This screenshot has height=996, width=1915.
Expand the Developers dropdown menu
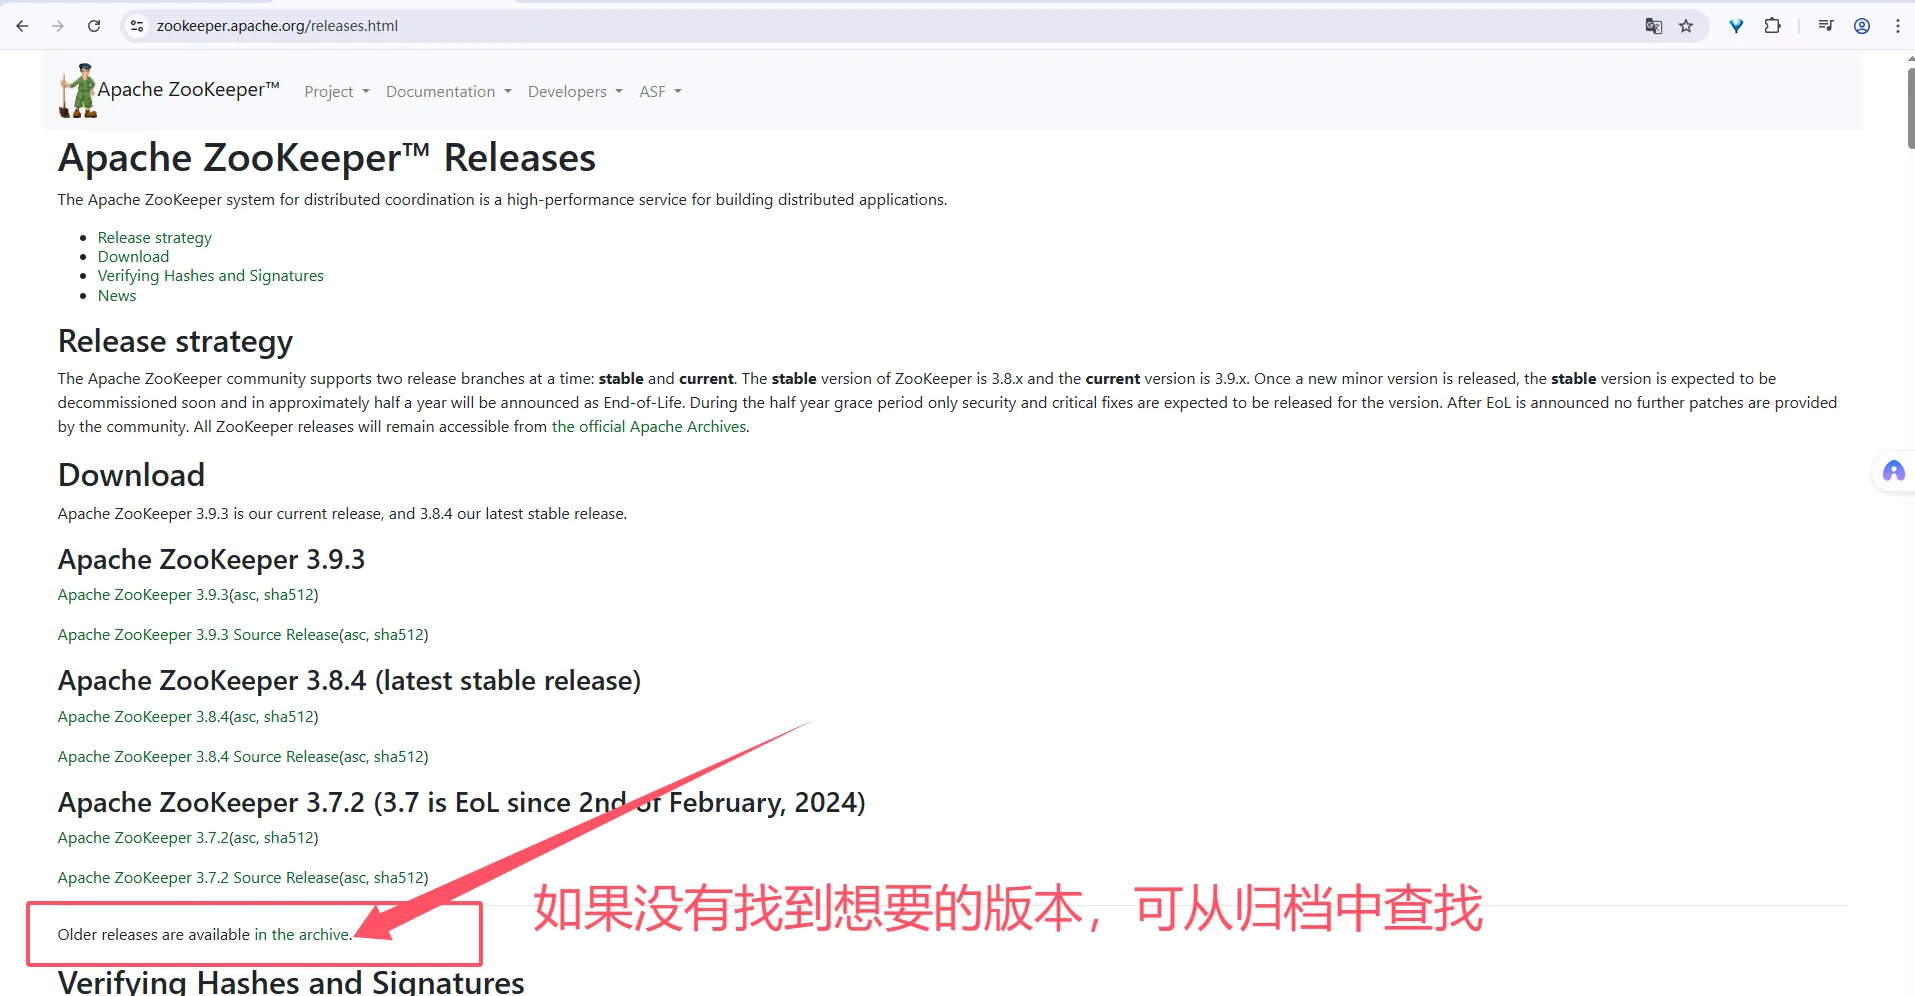click(575, 92)
